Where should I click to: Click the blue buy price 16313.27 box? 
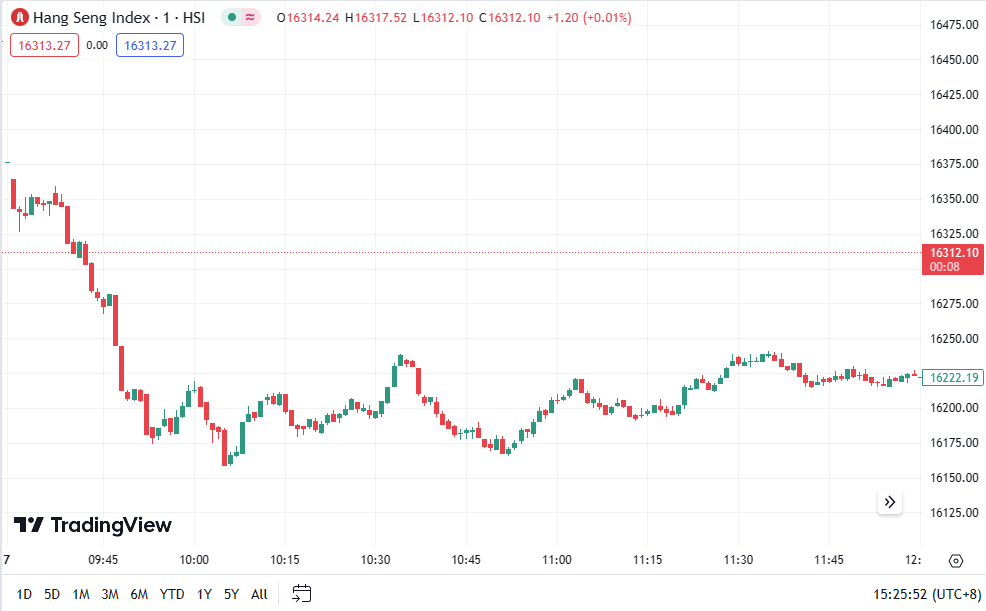tap(150, 45)
